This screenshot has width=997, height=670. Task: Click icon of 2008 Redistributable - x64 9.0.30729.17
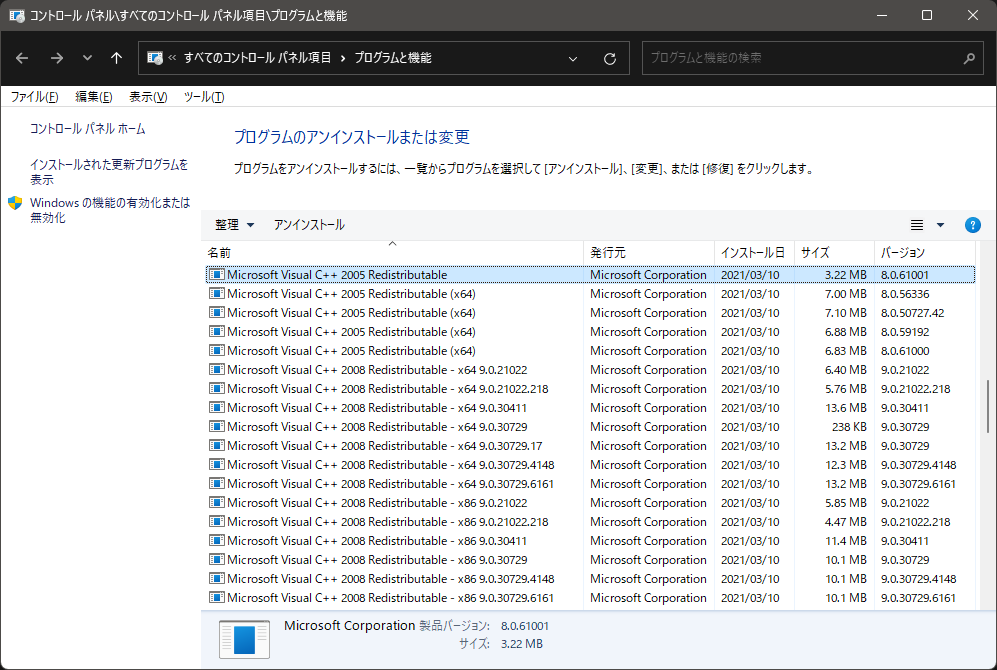click(217, 446)
